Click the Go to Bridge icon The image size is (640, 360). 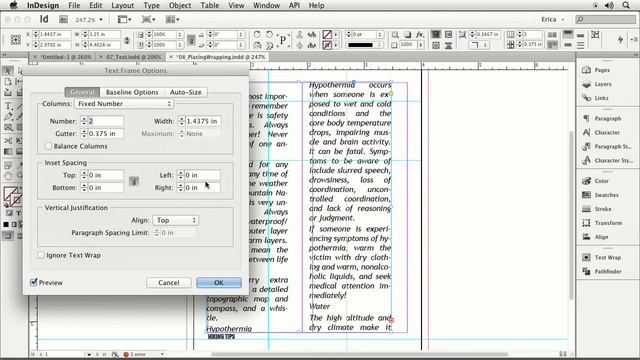[63, 19]
